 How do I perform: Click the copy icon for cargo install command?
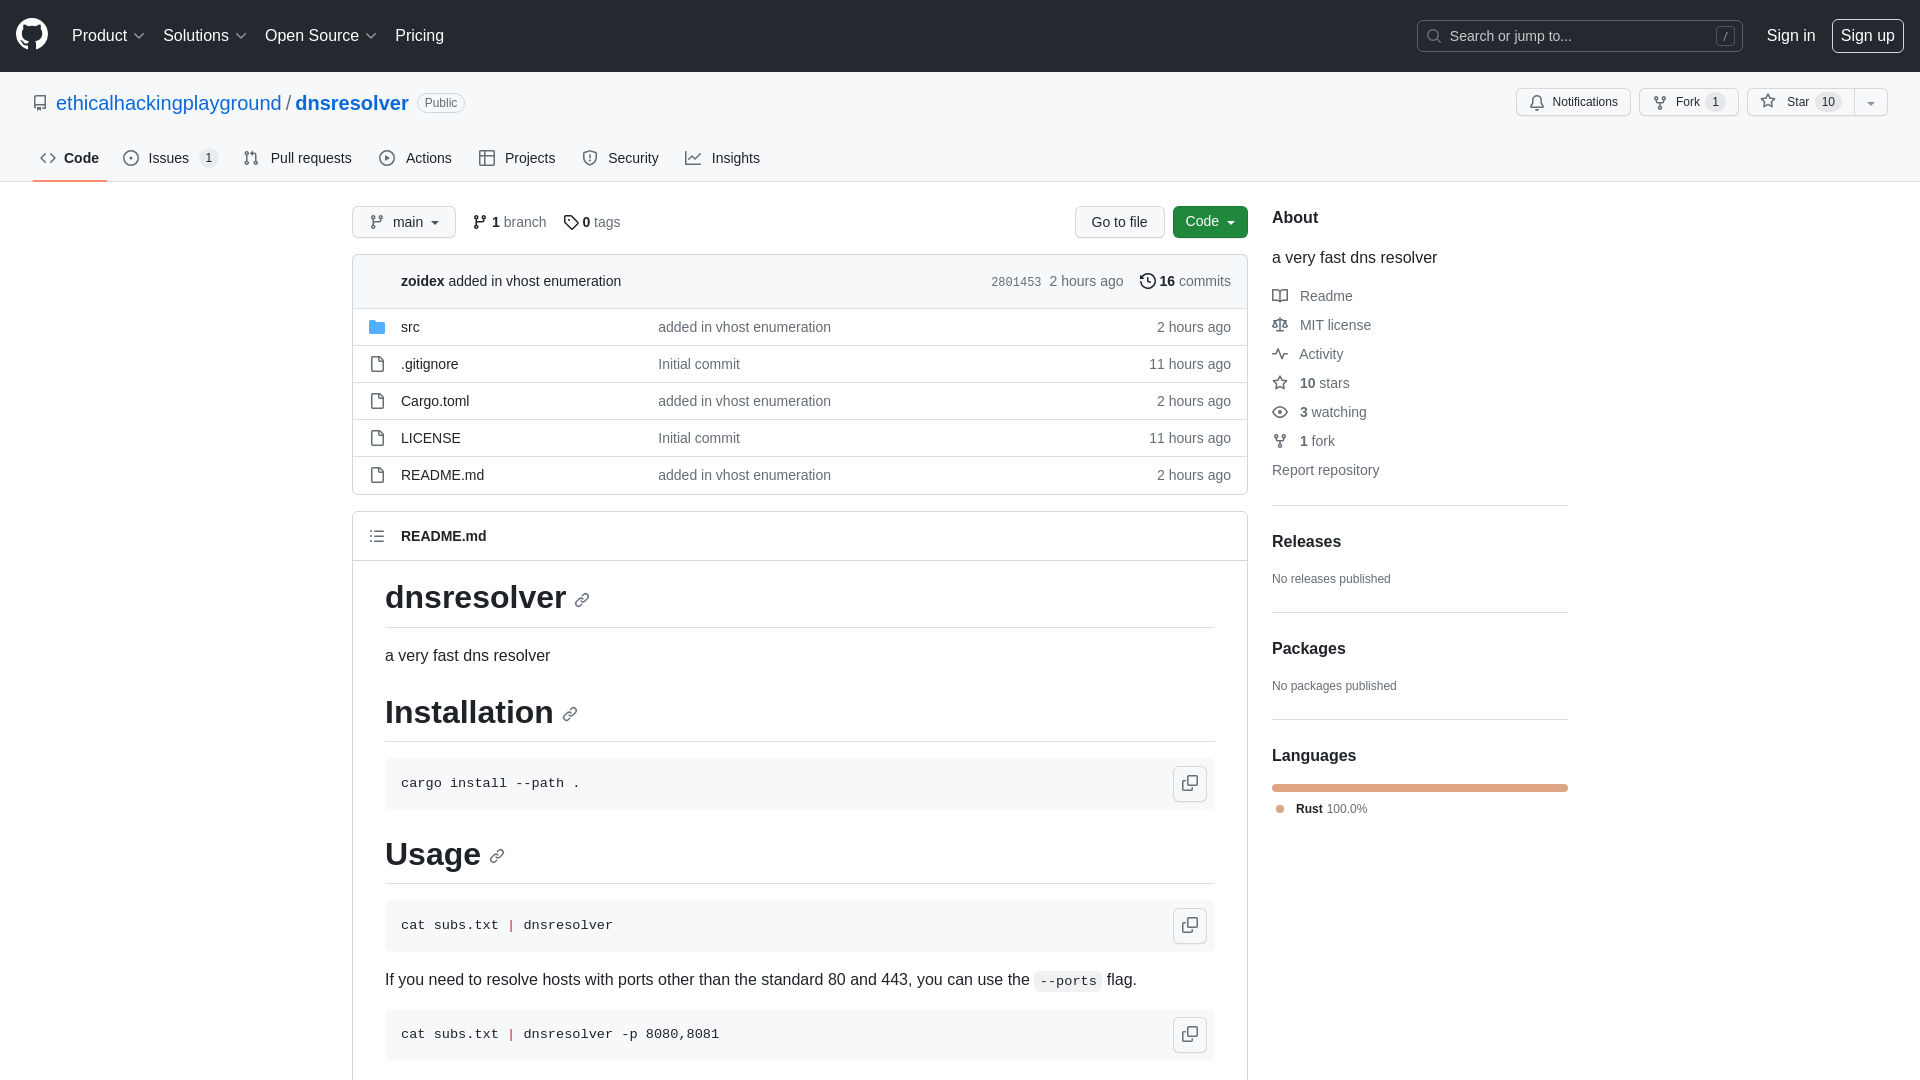tap(1188, 783)
